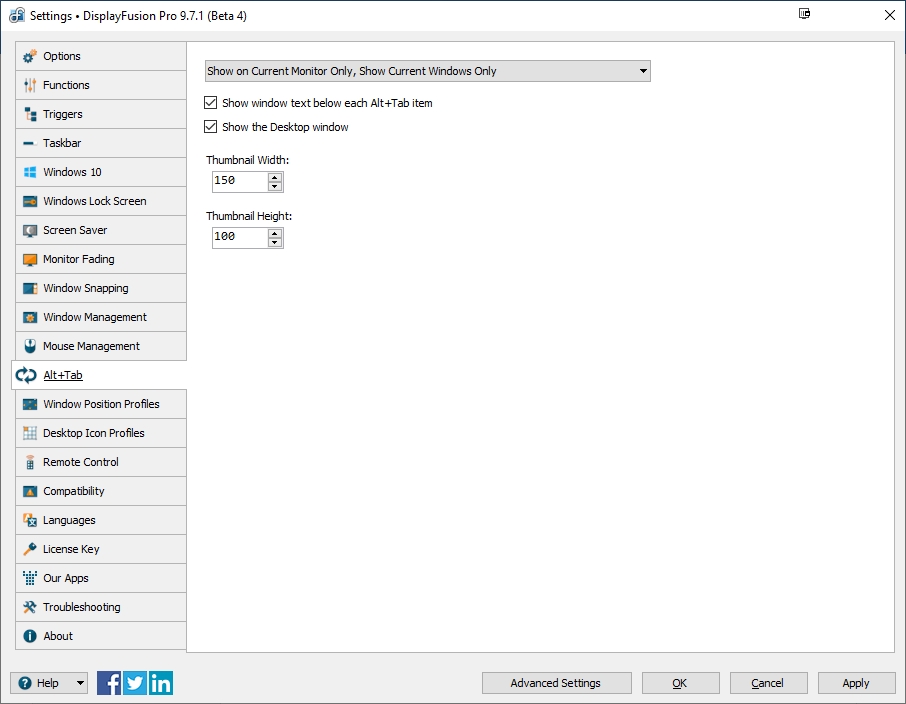Toggle Show window text below each Alt+Tab item
The image size is (906, 704).
coord(211,103)
